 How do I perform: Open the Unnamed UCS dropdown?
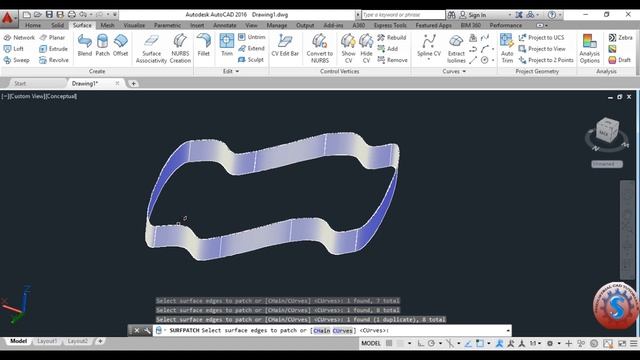tap(607, 164)
